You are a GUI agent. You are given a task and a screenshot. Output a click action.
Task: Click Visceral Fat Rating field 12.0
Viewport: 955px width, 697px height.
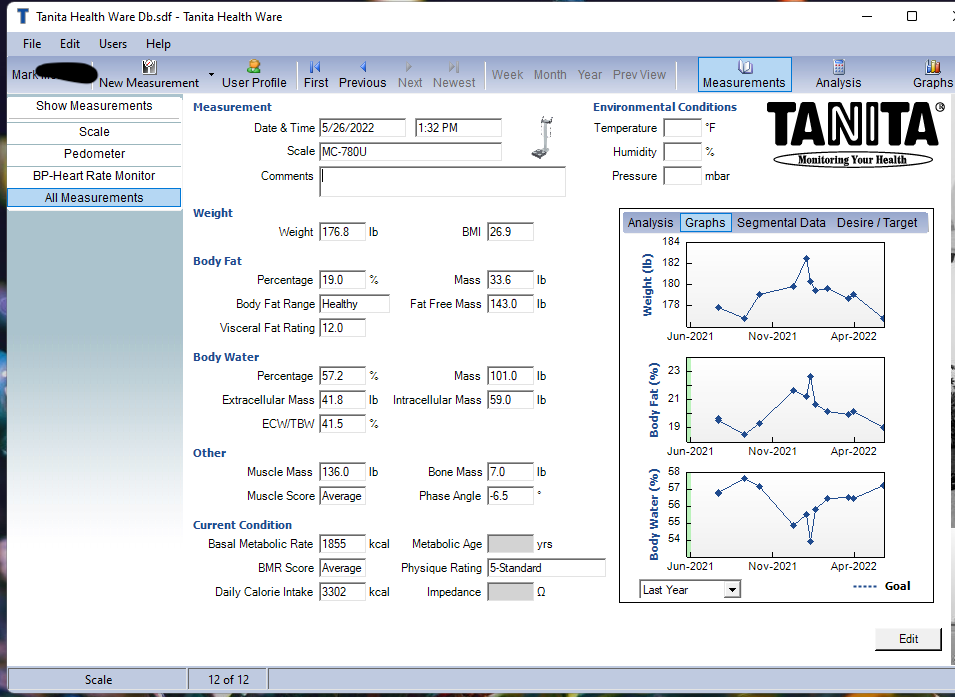point(342,328)
